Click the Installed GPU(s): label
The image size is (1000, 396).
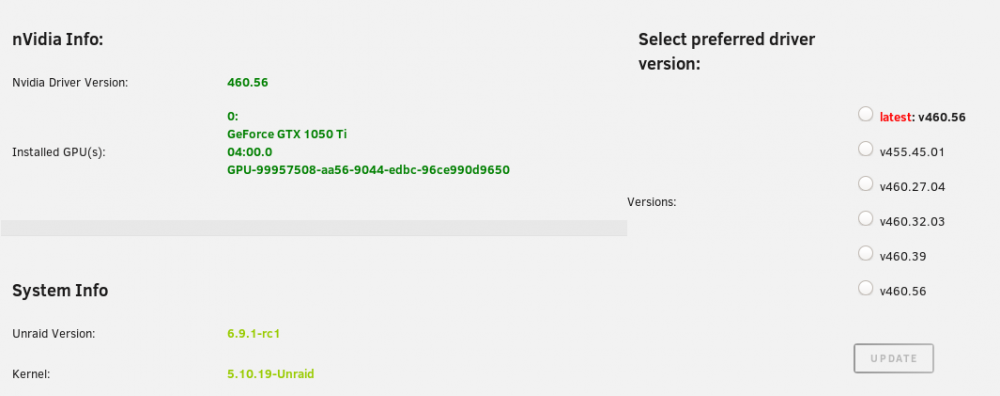pyautogui.click(x=59, y=152)
